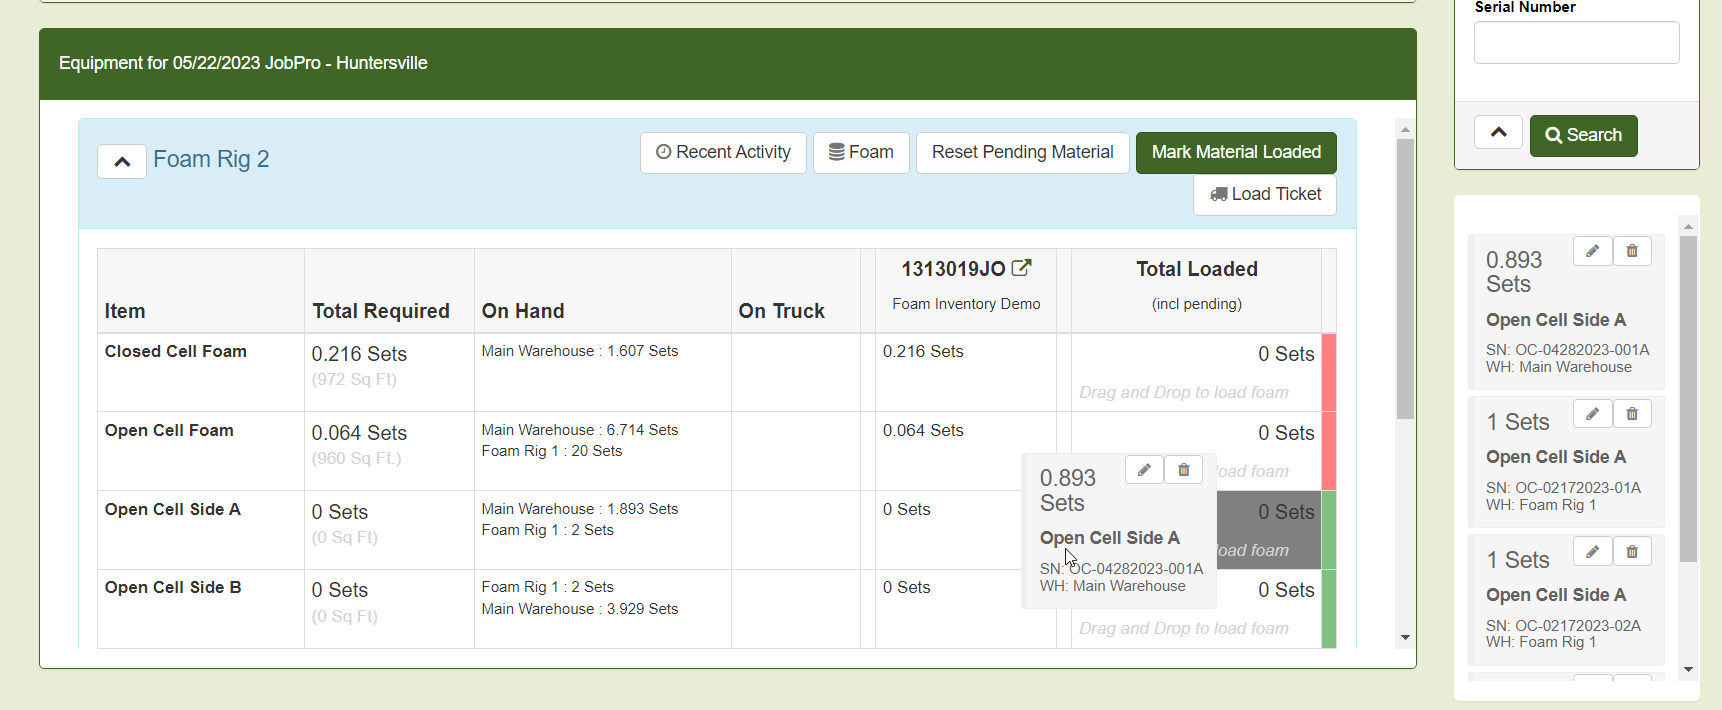Click trash icon on dragged 0.893 Sets card
Viewport: 1722px width, 710px height.
click(x=1183, y=470)
